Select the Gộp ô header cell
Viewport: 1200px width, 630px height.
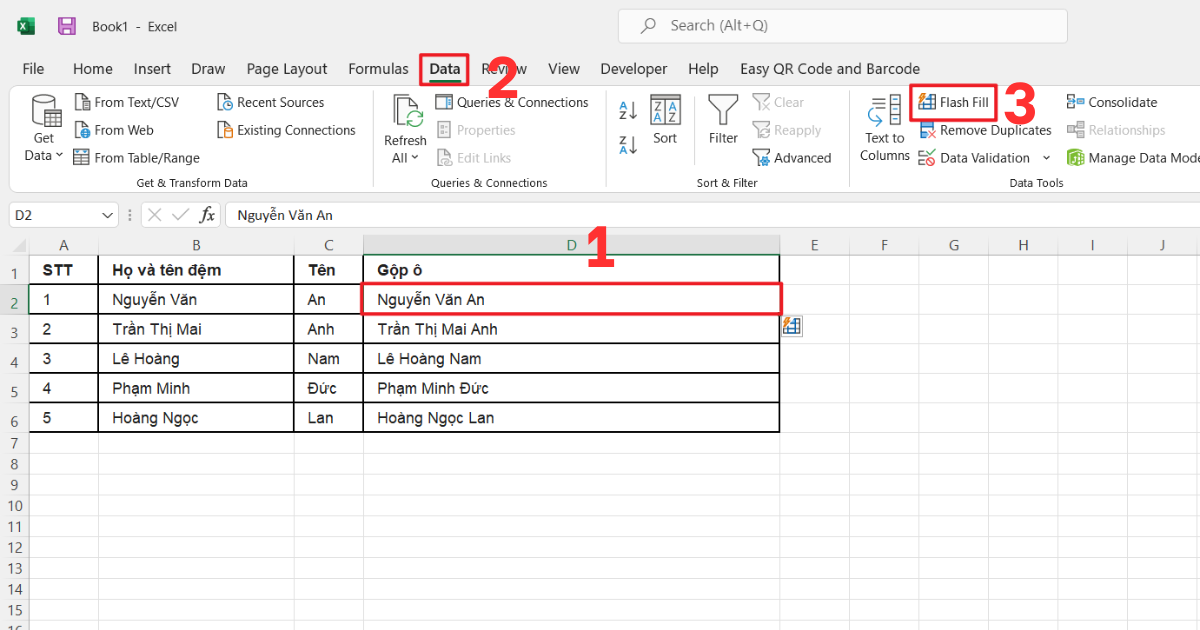pyautogui.click(x=571, y=270)
